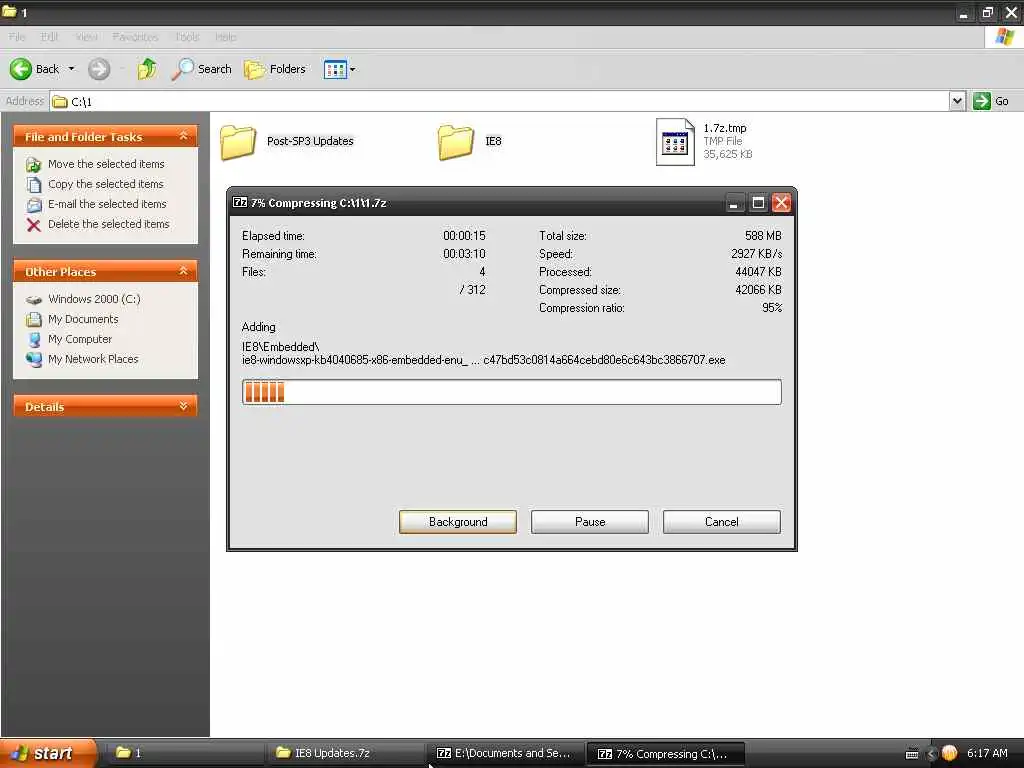Open the Back history dropdown arrow

(71, 69)
